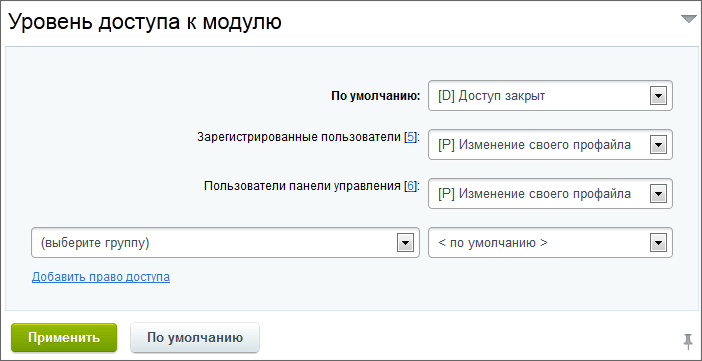Click the pin icon at the bottom right
702x361 pixels.
(688, 342)
